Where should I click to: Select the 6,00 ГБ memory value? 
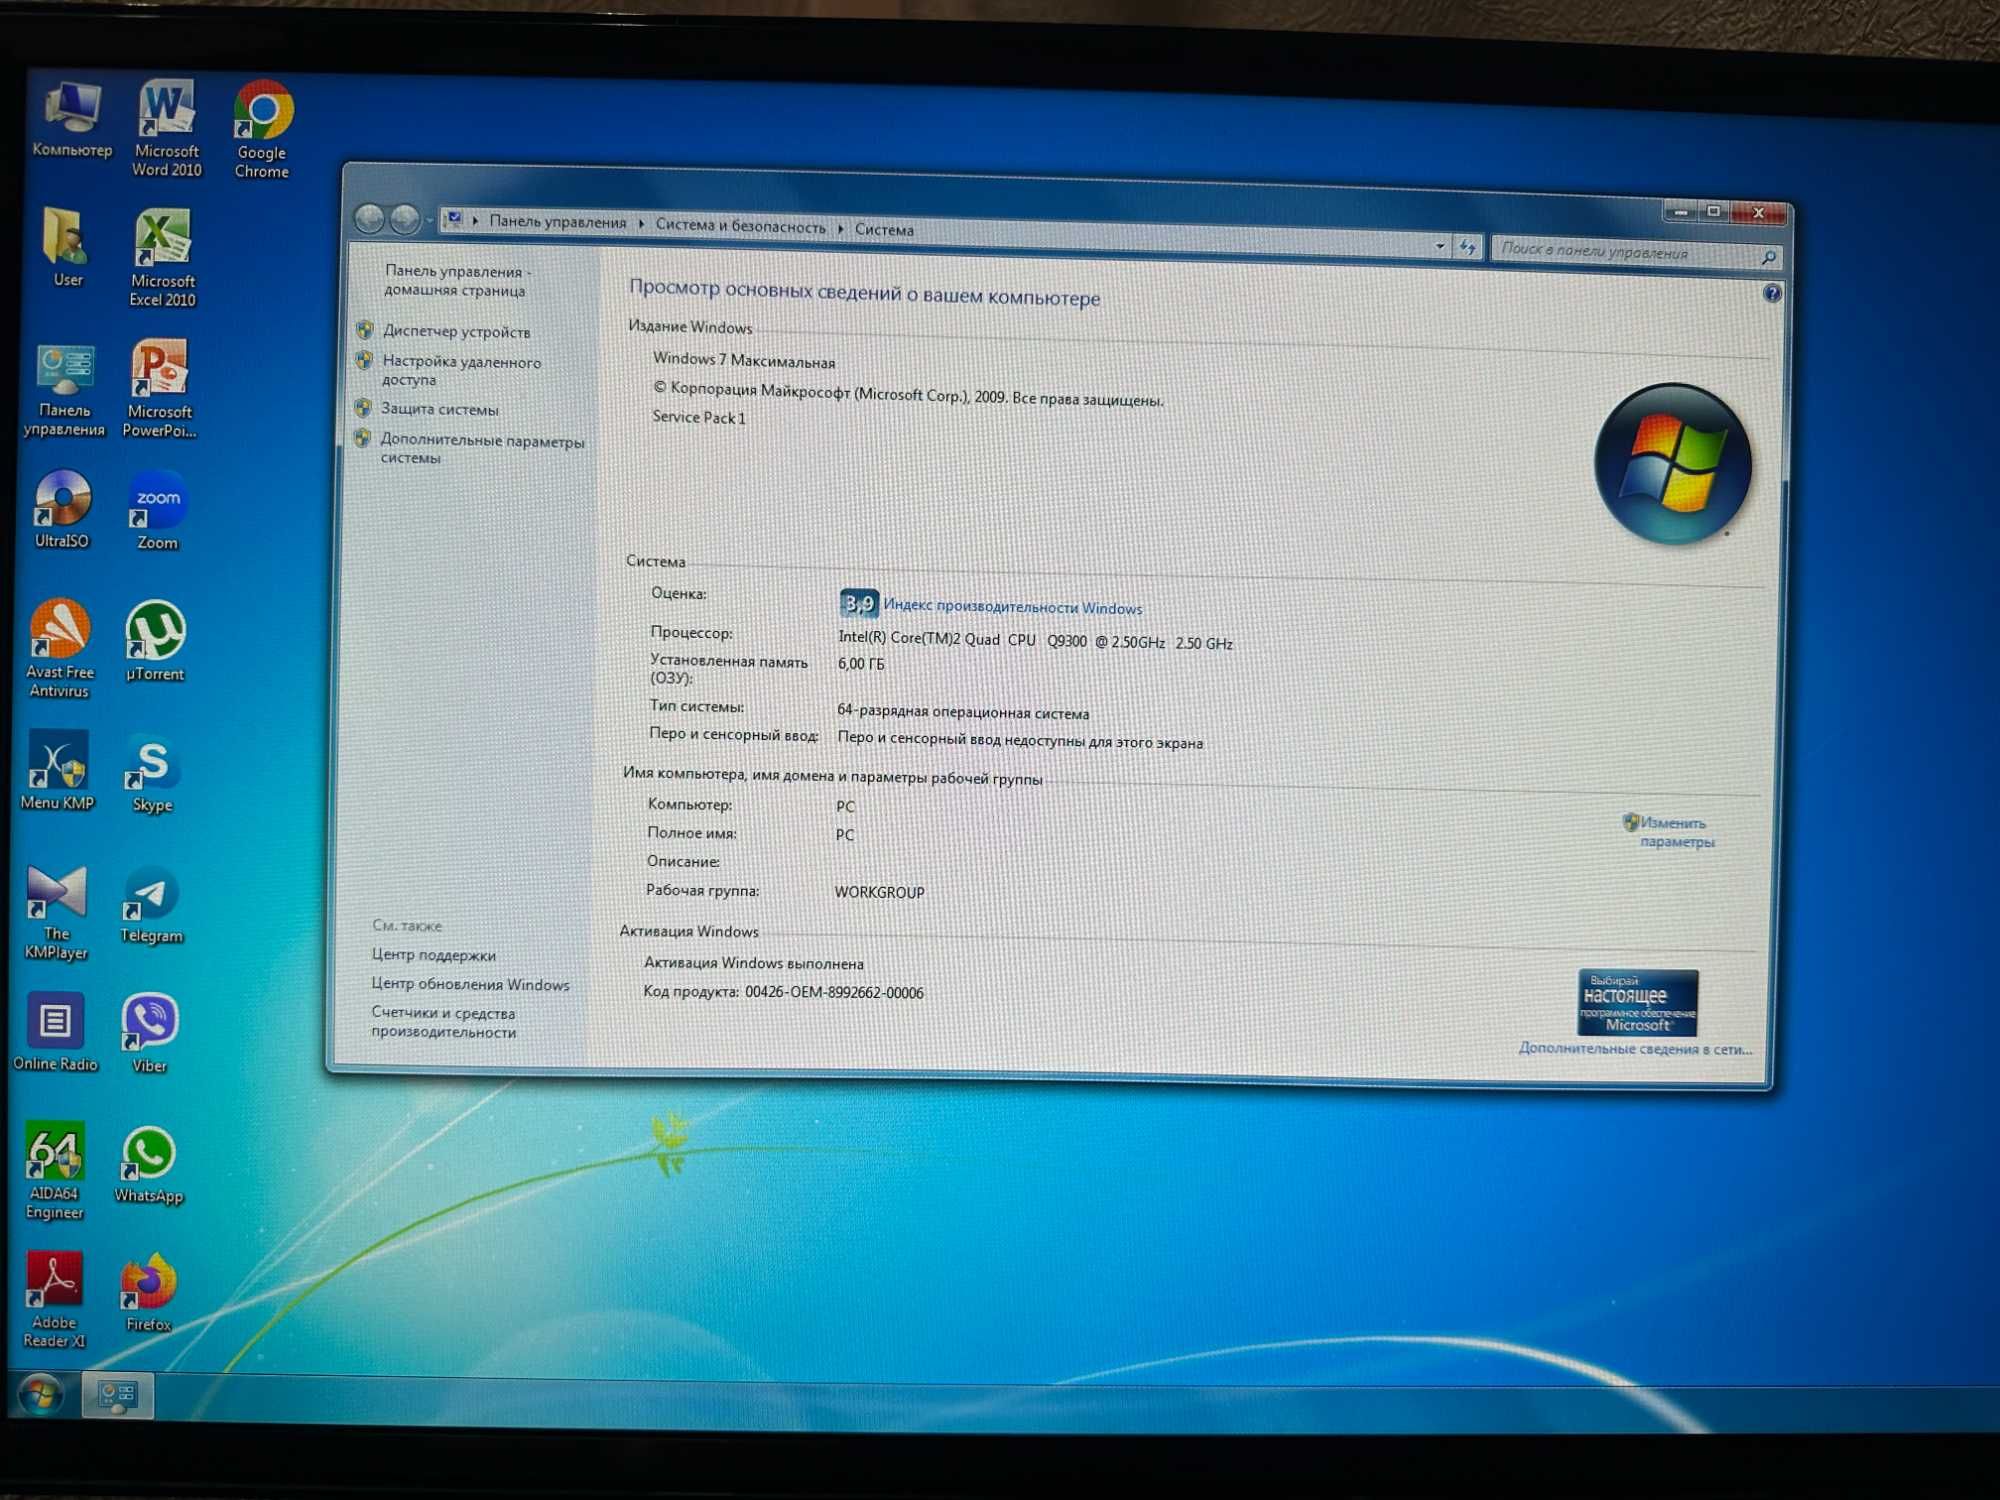point(861,663)
